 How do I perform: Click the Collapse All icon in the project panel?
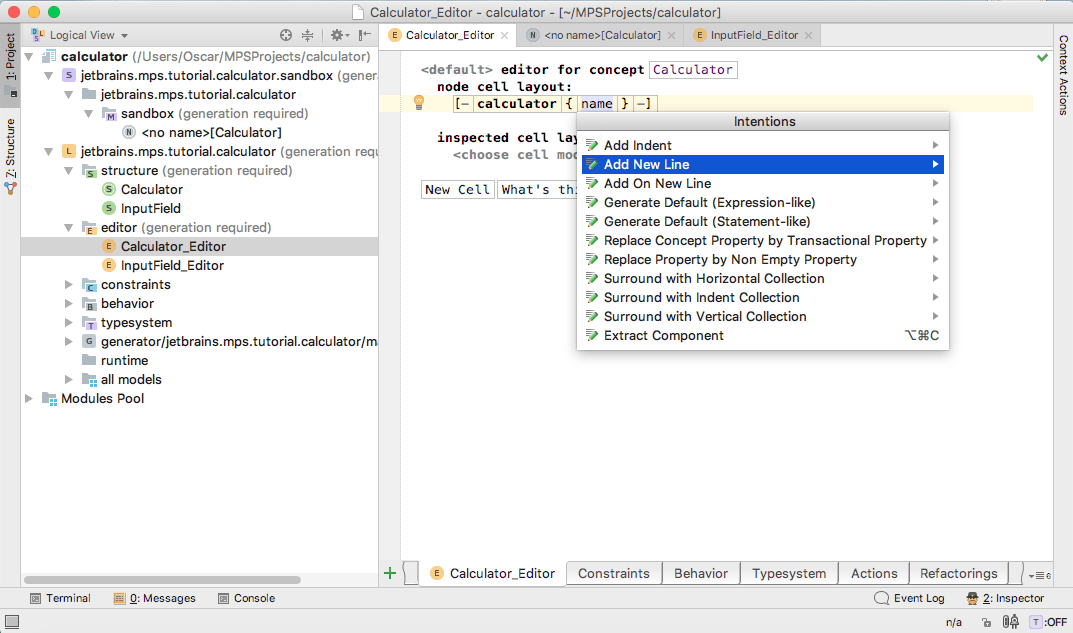[x=307, y=35]
